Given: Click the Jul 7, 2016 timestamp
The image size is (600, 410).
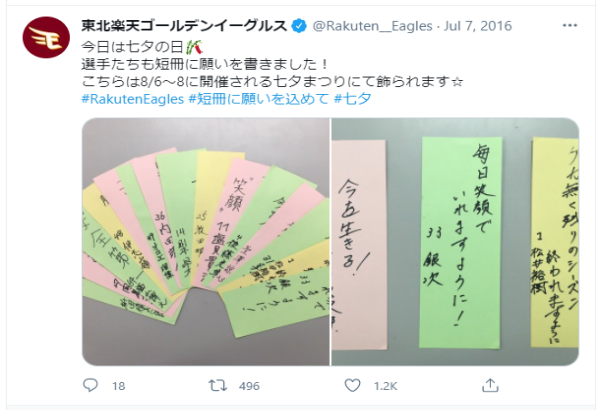Looking at the screenshot, I should coord(478,26).
